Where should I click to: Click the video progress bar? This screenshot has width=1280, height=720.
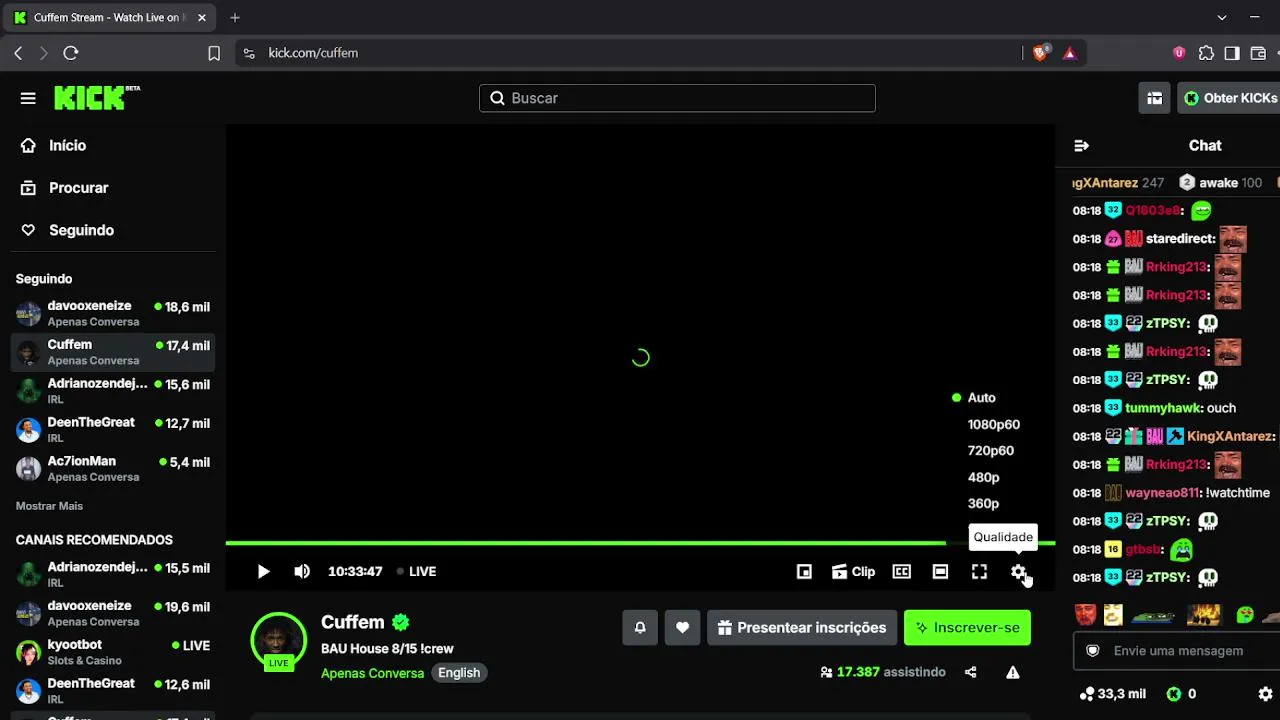[x=640, y=543]
